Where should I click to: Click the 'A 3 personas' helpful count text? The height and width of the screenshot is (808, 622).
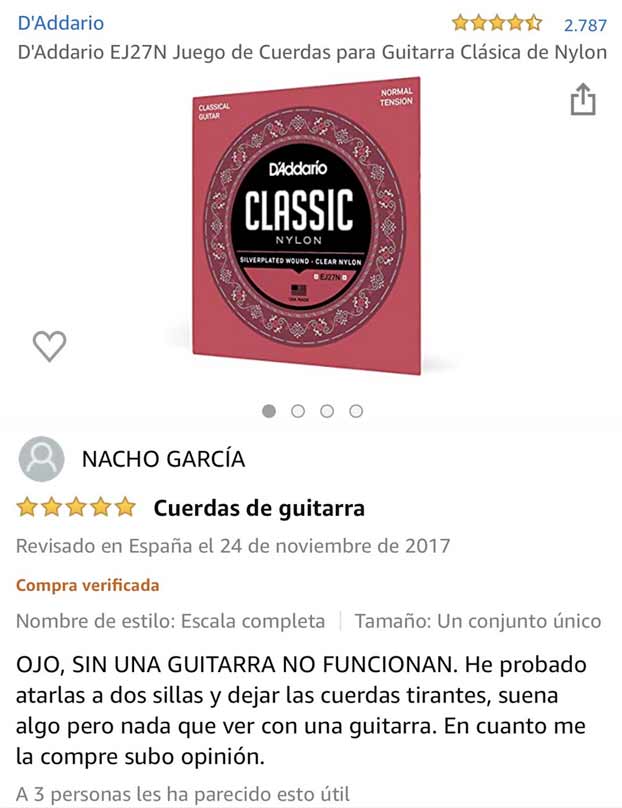click(73, 794)
